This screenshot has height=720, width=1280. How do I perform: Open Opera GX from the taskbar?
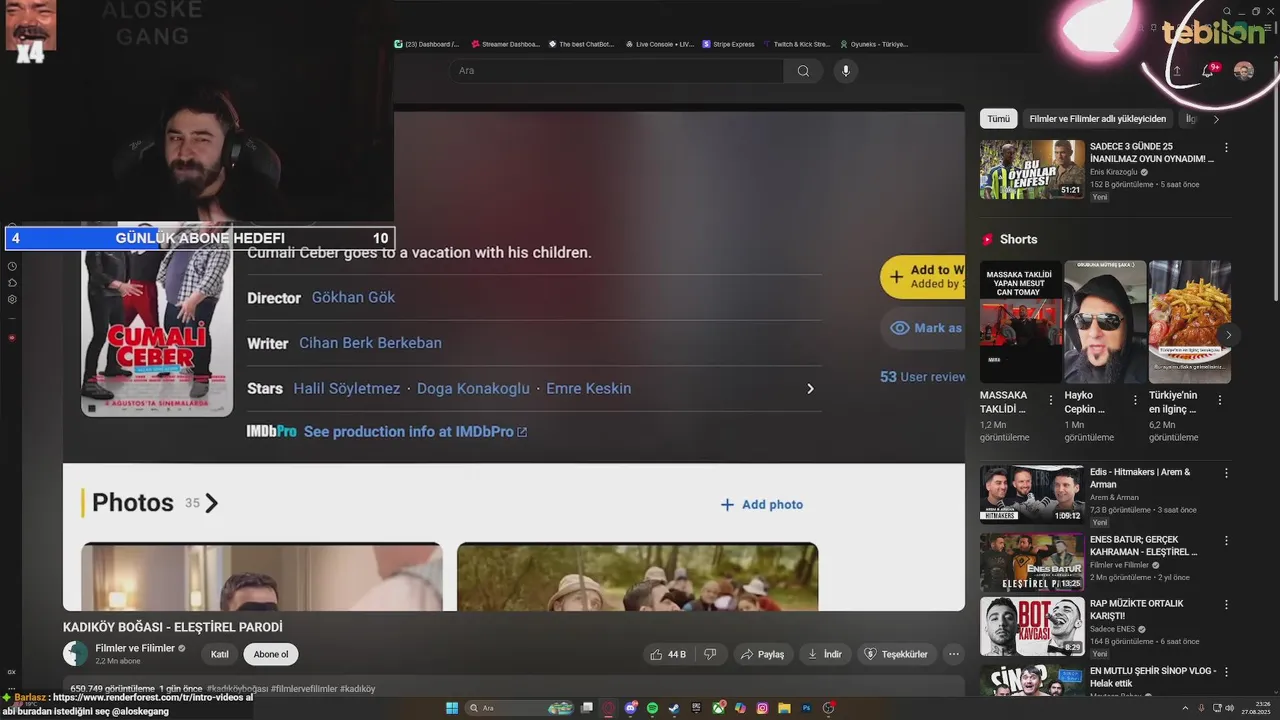click(608, 708)
